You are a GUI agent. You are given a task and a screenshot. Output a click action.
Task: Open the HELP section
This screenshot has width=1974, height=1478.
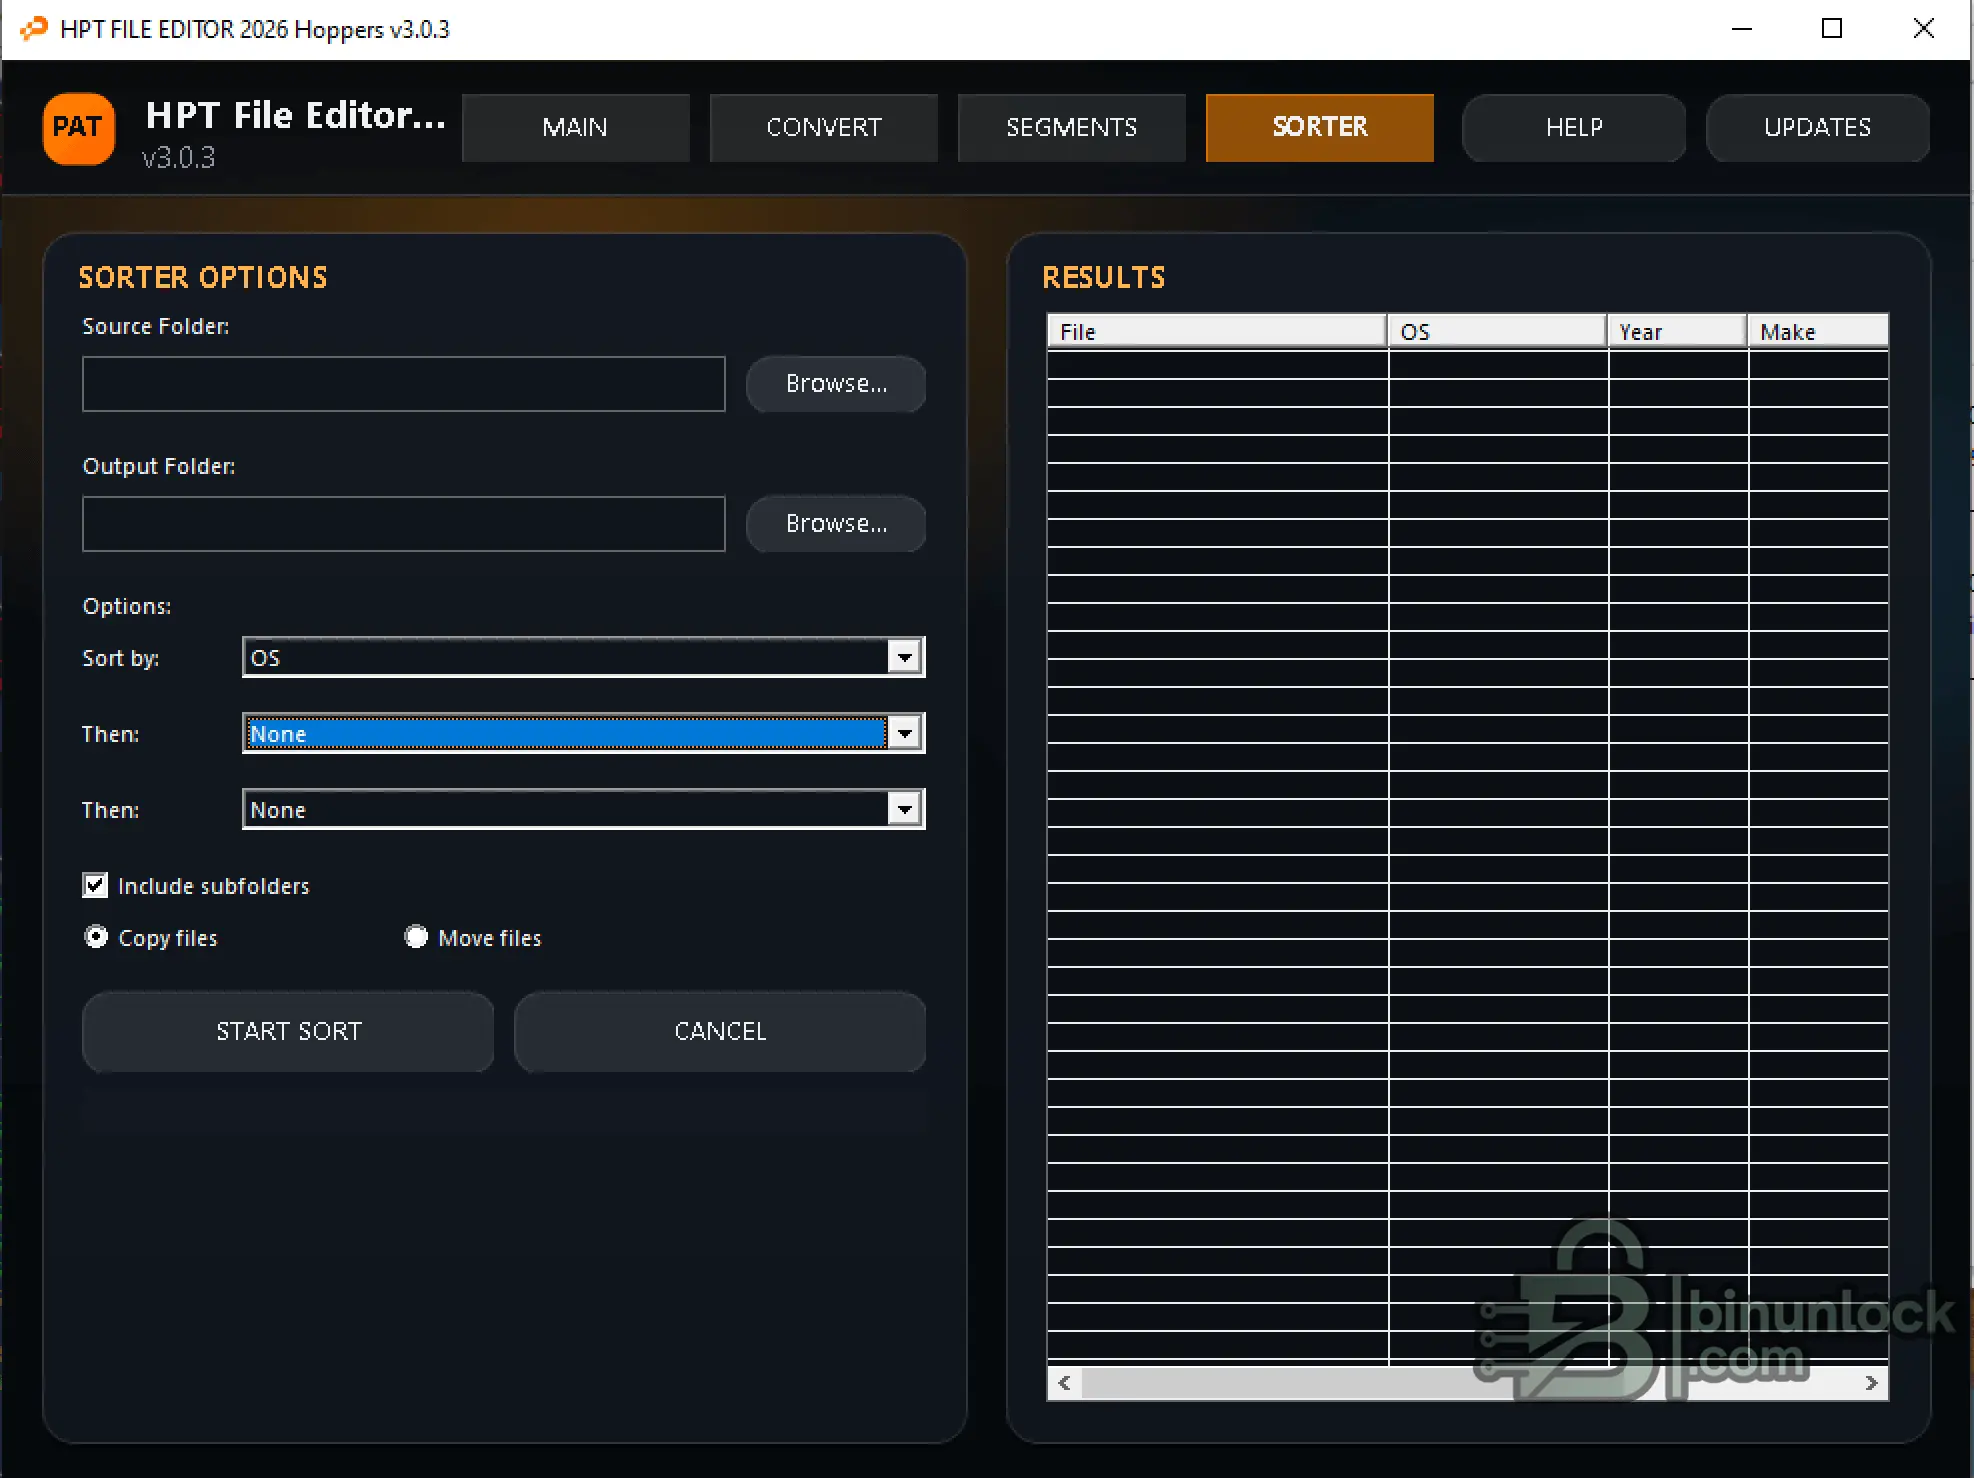(x=1573, y=128)
